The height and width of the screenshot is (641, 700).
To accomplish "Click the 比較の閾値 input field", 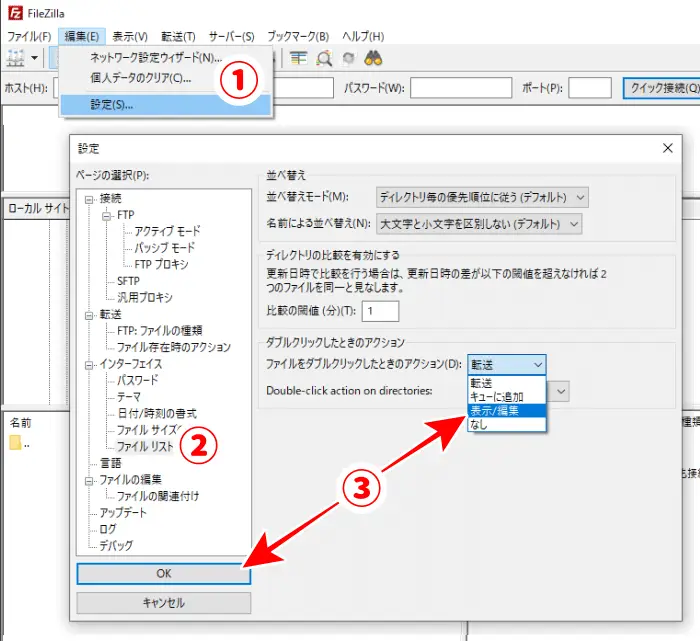I will coord(380,311).
